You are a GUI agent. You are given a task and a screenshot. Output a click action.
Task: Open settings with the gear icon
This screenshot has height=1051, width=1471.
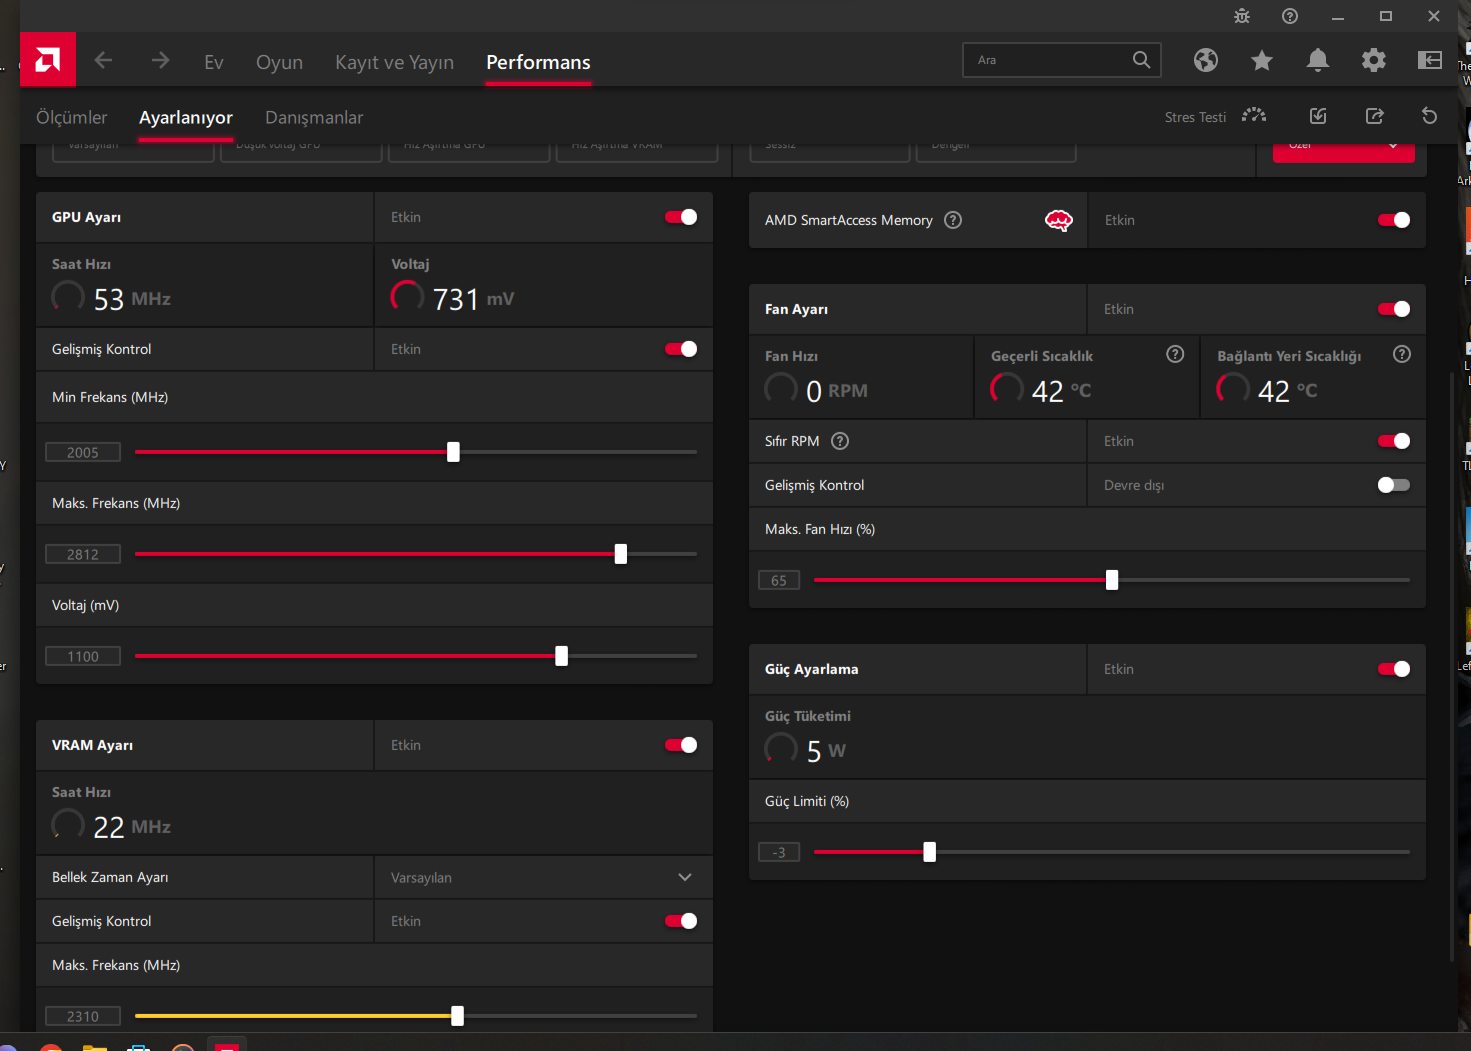(1373, 60)
